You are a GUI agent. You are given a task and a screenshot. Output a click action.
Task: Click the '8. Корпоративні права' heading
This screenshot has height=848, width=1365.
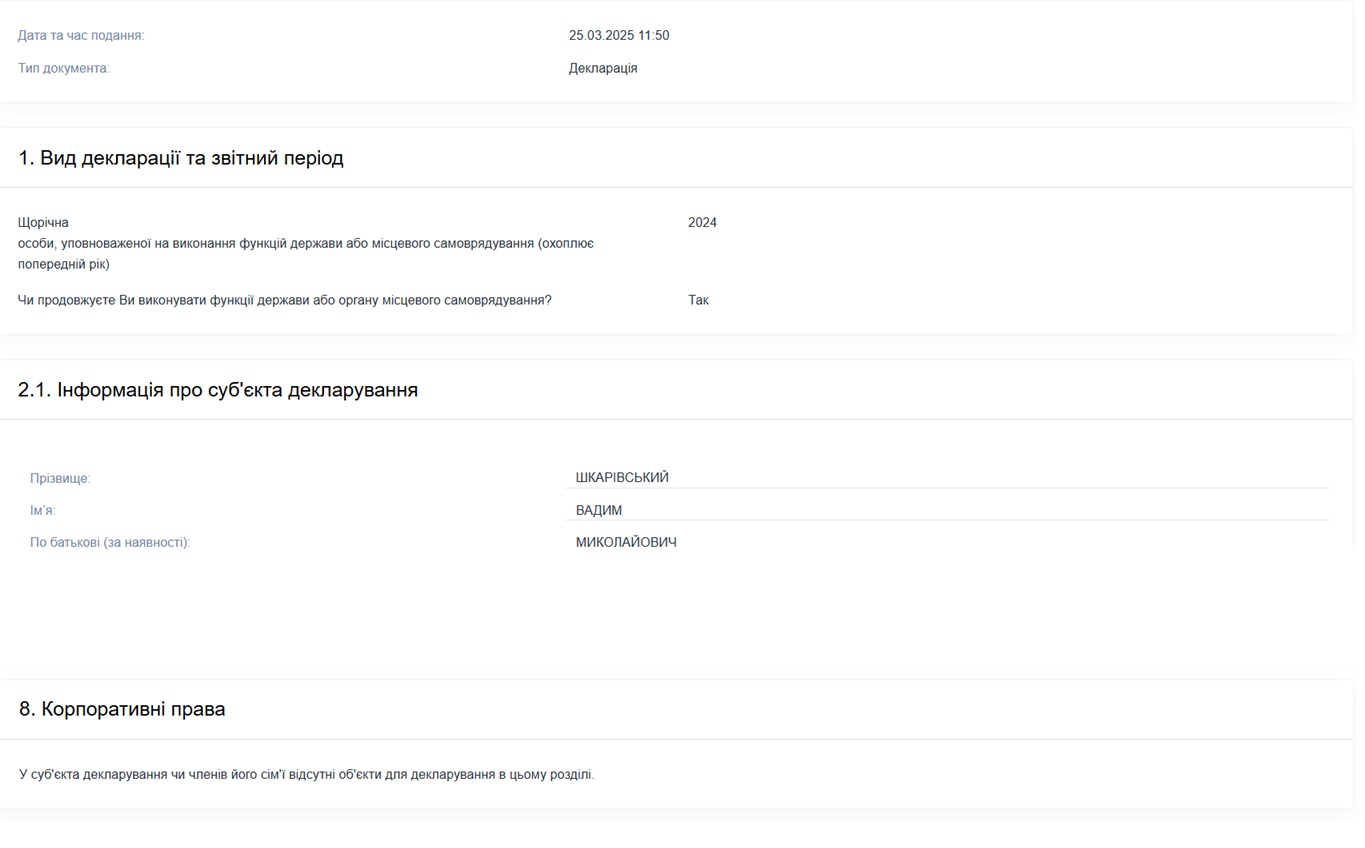122,709
